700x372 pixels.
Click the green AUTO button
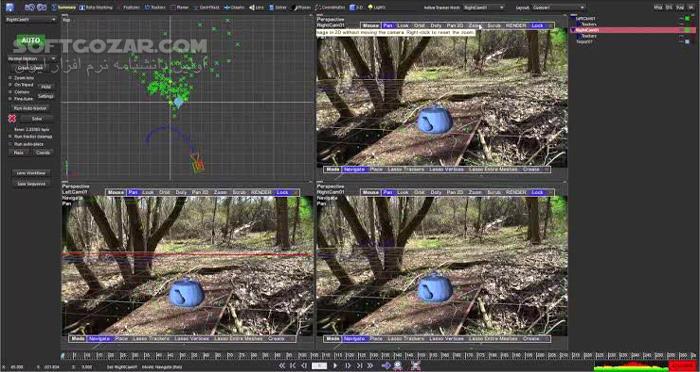pos(31,41)
